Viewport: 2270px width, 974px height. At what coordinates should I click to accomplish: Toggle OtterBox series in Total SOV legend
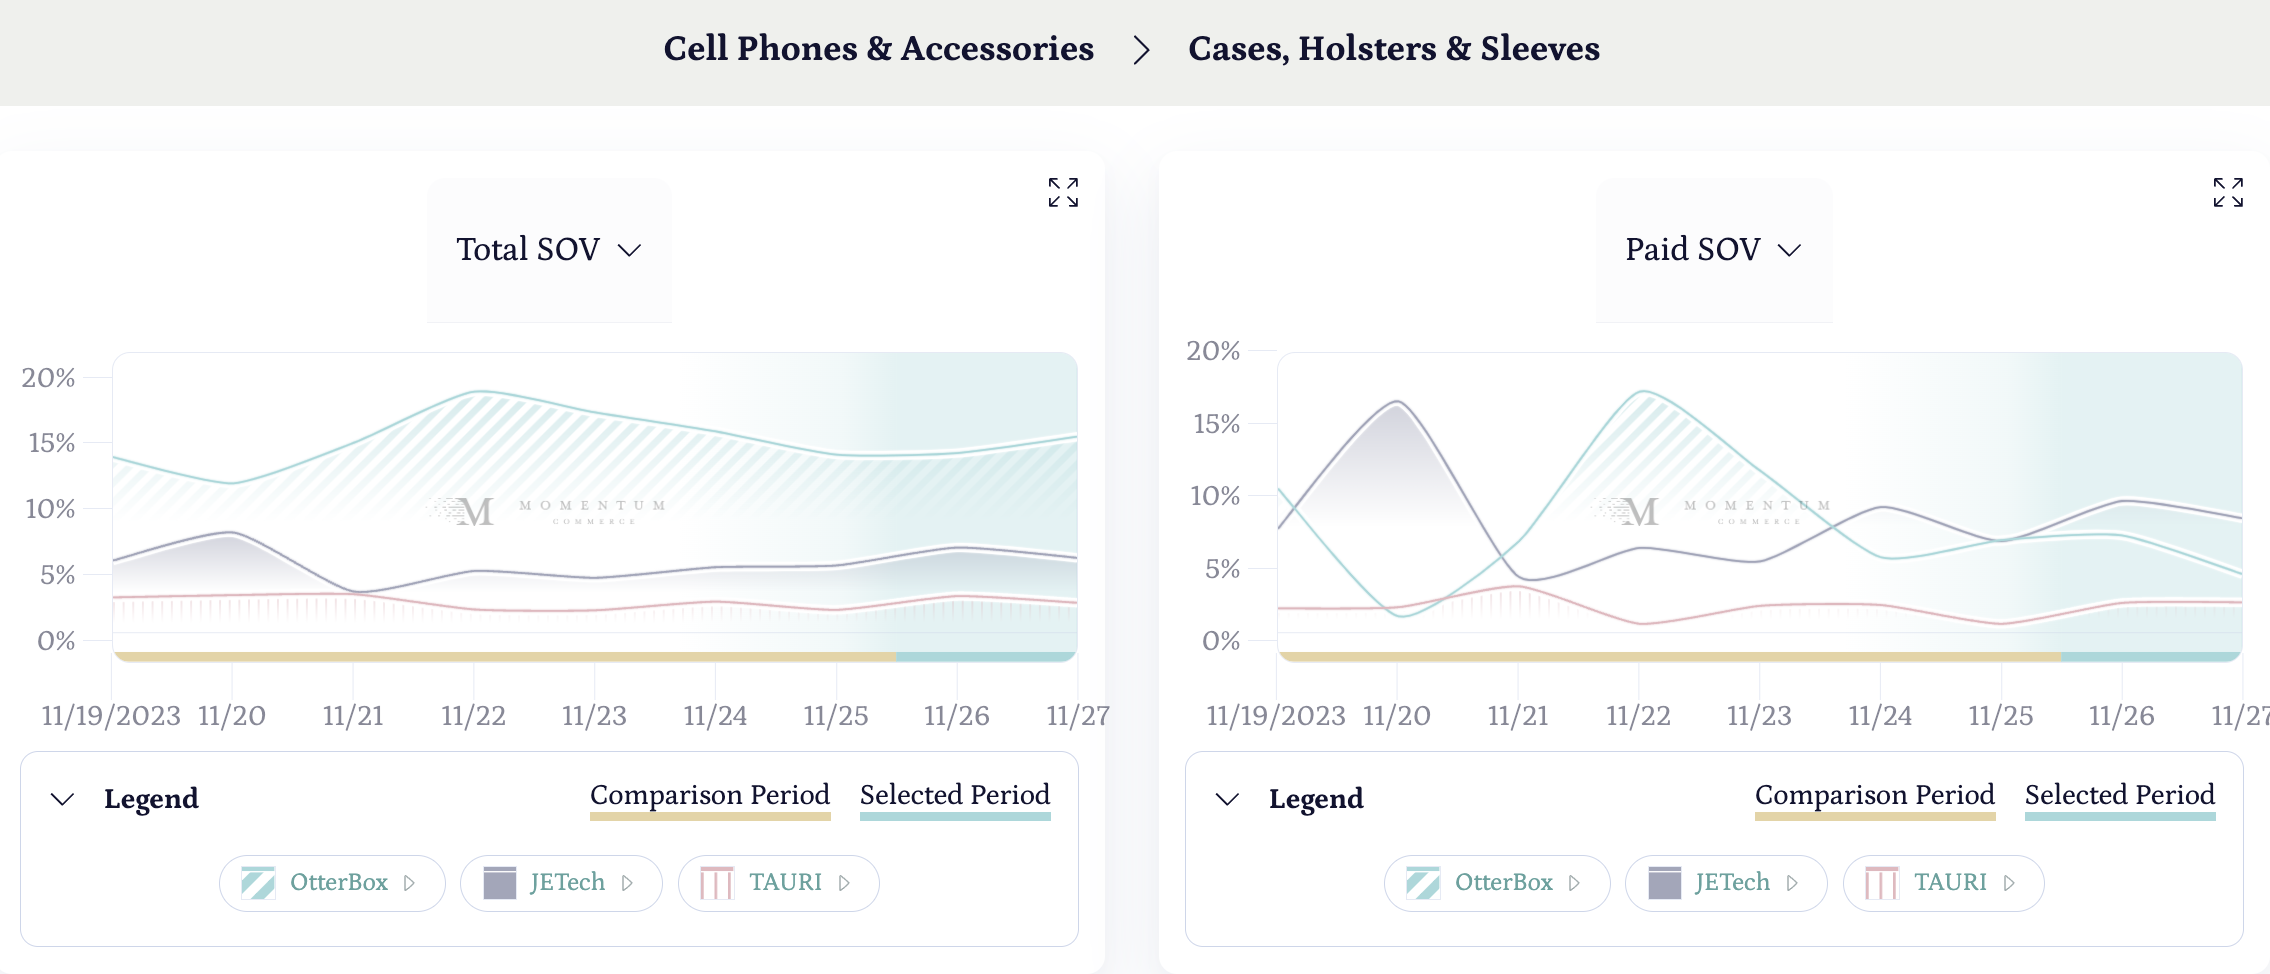[x=338, y=883]
